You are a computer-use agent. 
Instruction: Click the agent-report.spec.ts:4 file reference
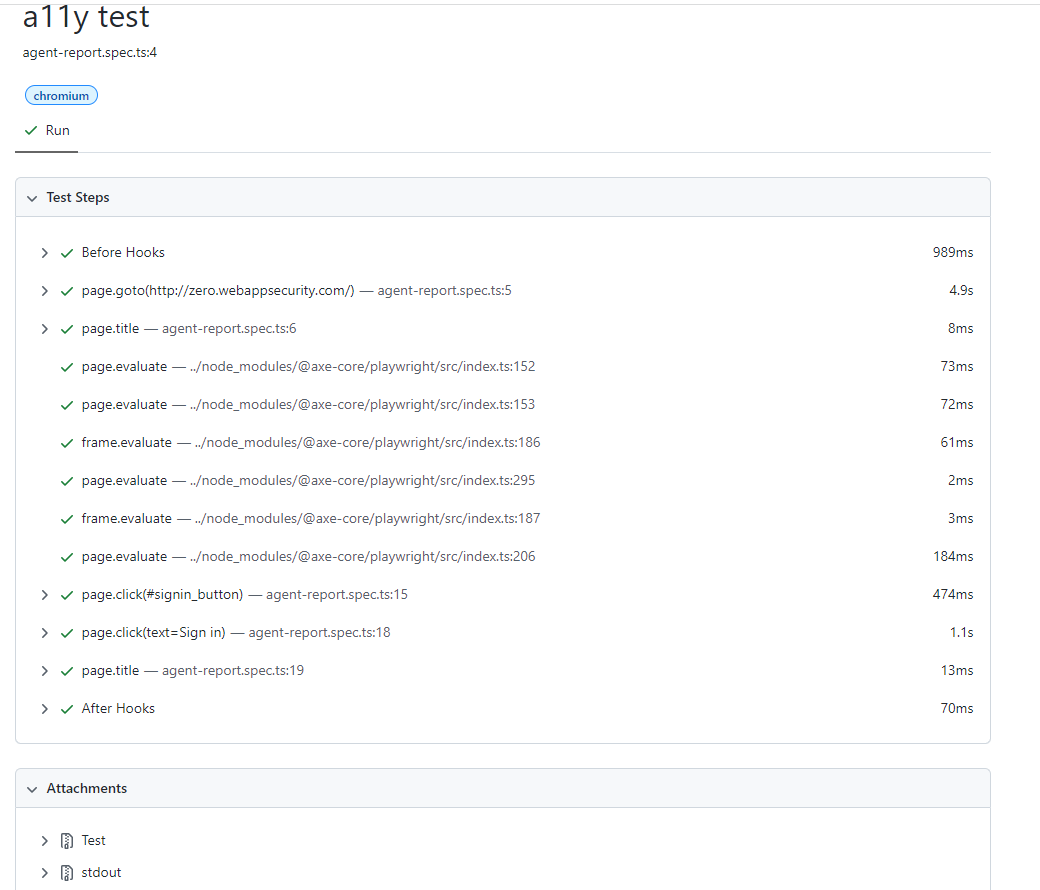[x=89, y=52]
